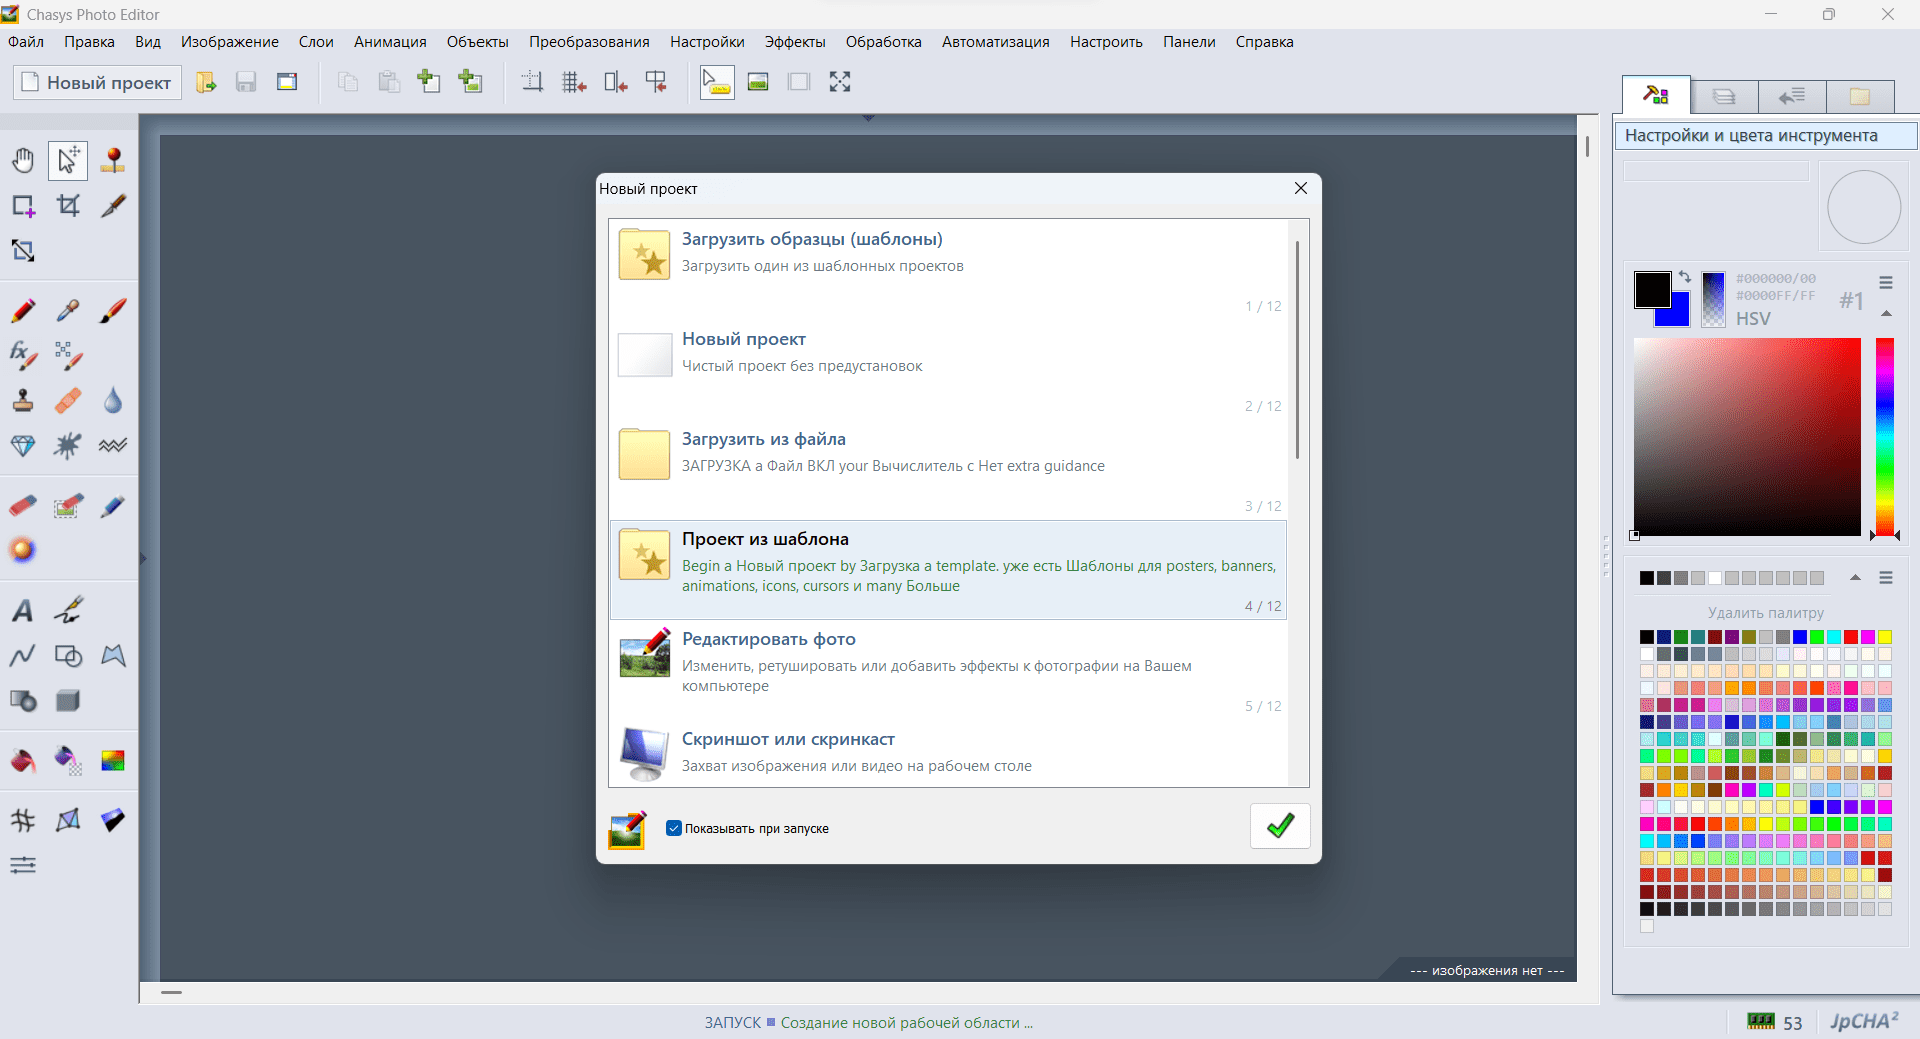Image resolution: width=1920 pixels, height=1039 pixels.
Task: Open the color picker hamburger menu
Action: [x=1886, y=283]
